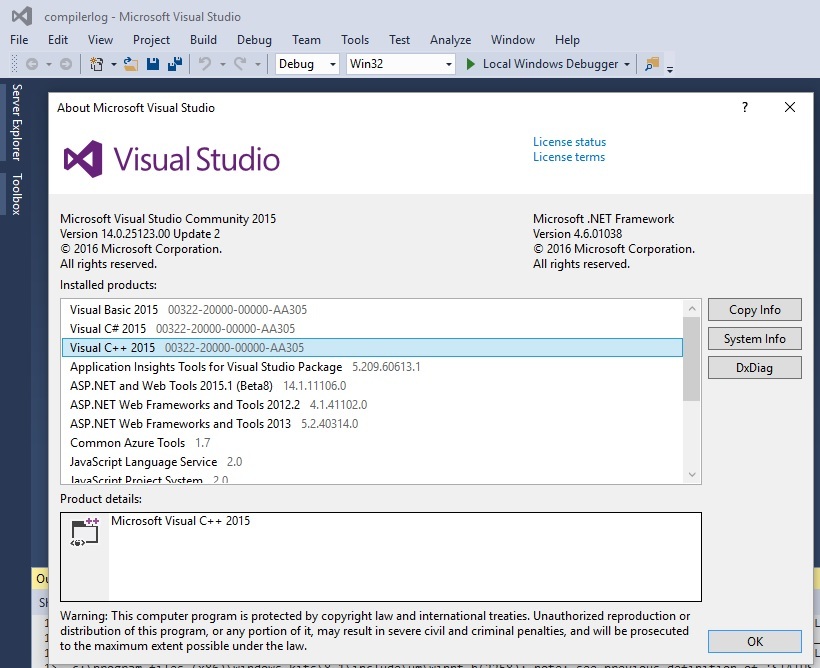Expand the New Project dropdown arrow
820x668 pixels.
coord(113,64)
